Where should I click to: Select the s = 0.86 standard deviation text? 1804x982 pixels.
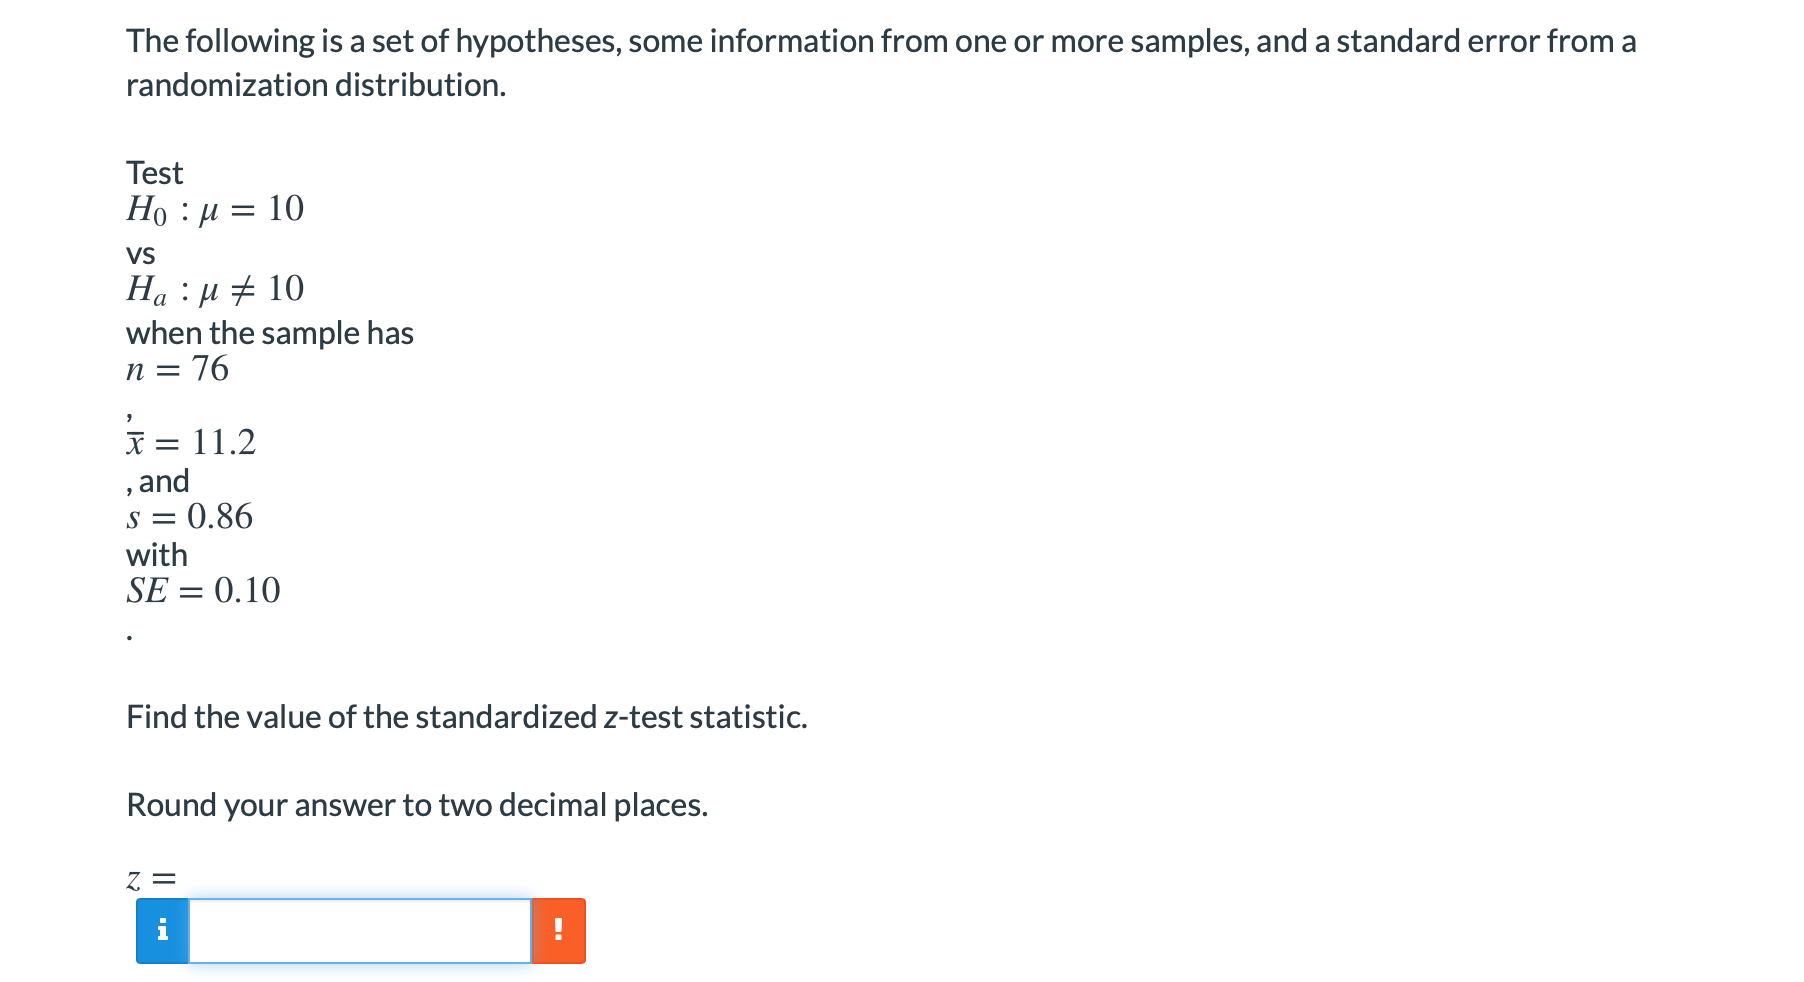(188, 516)
